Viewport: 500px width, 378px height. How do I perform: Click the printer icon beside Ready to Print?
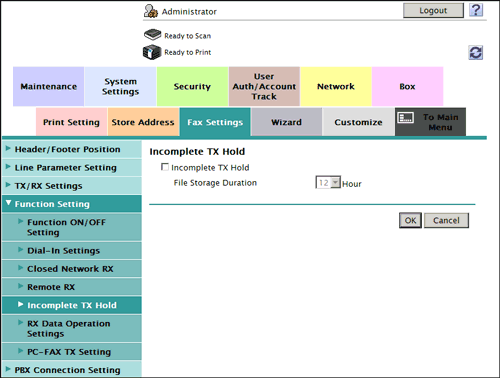[x=152, y=52]
